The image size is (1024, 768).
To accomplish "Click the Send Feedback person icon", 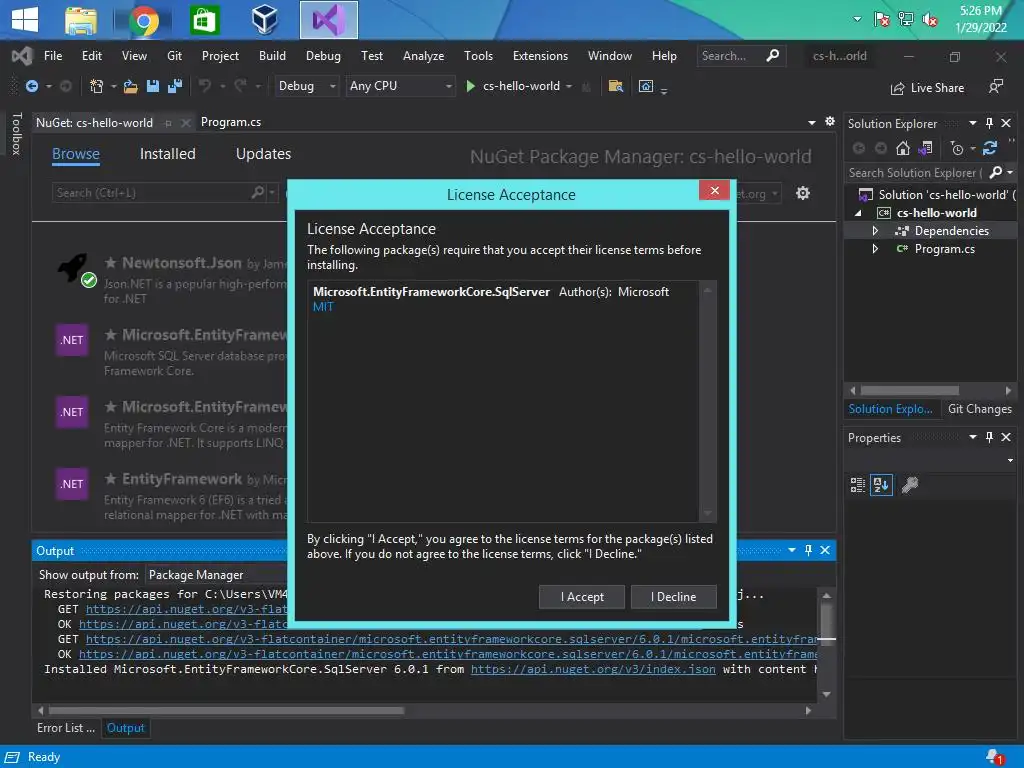I will pyautogui.click(x=995, y=86).
